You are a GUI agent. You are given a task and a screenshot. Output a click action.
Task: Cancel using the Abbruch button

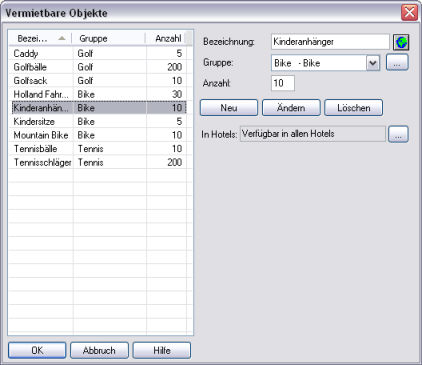click(x=99, y=350)
